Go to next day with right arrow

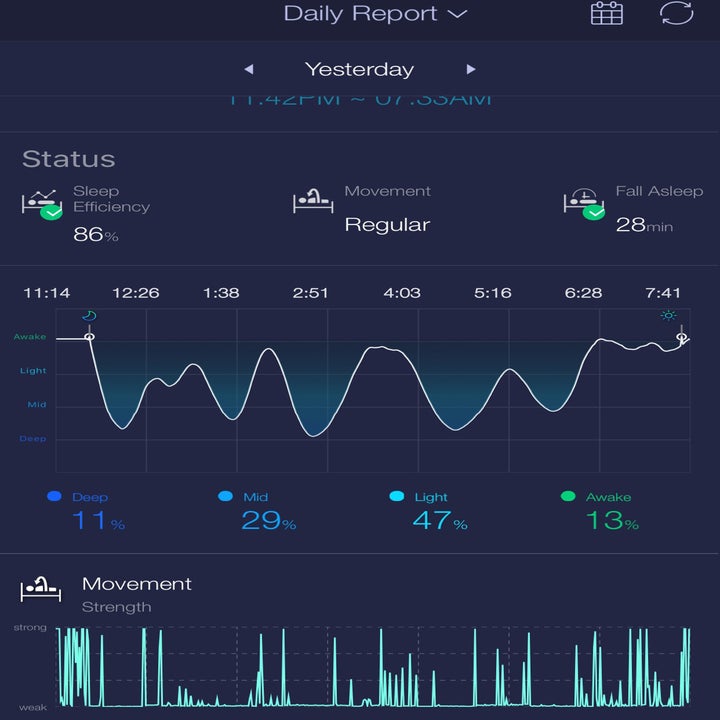(471, 70)
